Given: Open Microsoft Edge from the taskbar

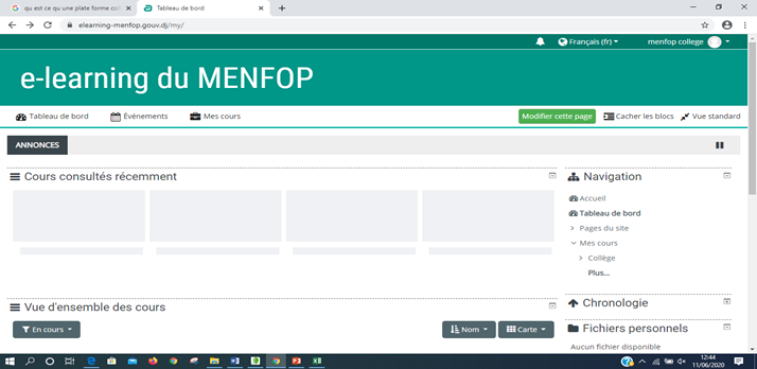Looking at the screenshot, I should pyautogui.click(x=91, y=361).
